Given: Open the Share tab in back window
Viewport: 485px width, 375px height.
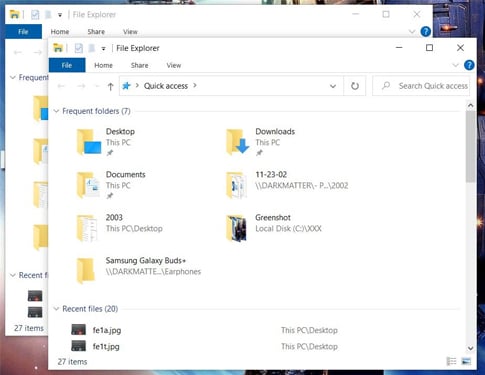Looking at the screenshot, I should point(96,32).
